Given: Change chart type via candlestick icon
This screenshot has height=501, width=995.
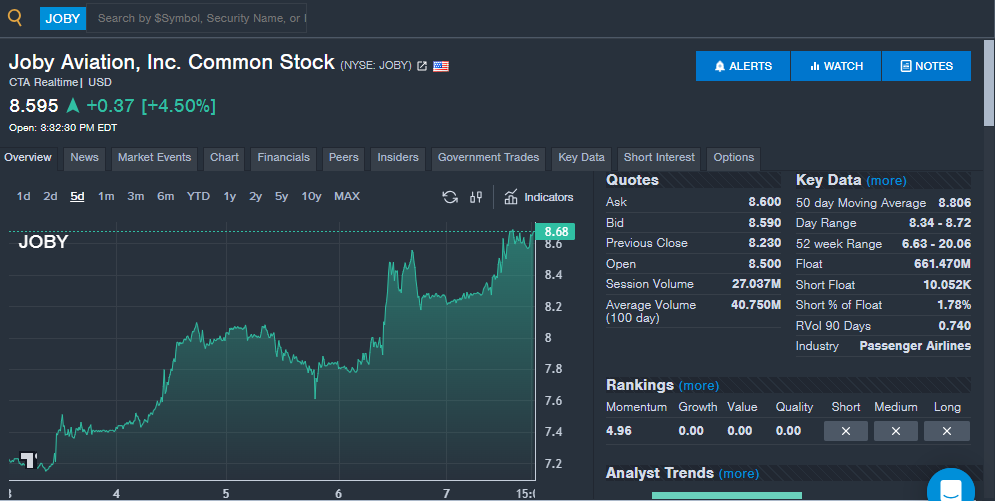Looking at the screenshot, I should tap(476, 197).
